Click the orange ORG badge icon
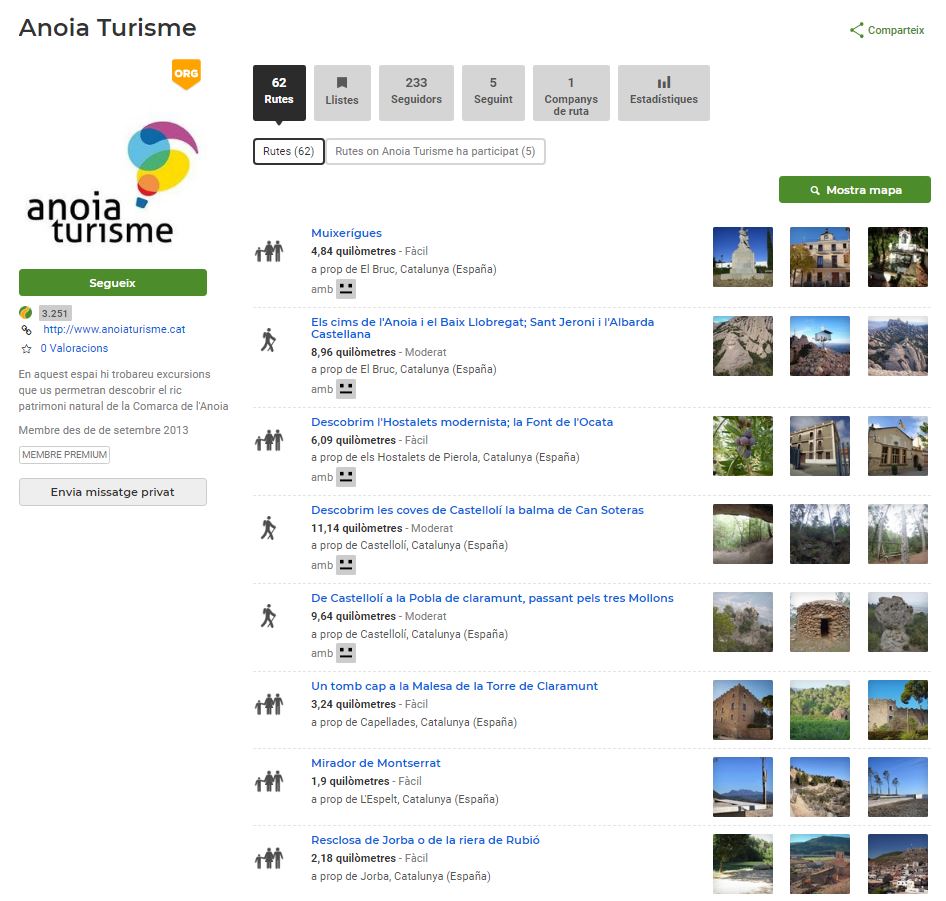The height and width of the screenshot is (901, 946). (186, 74)
